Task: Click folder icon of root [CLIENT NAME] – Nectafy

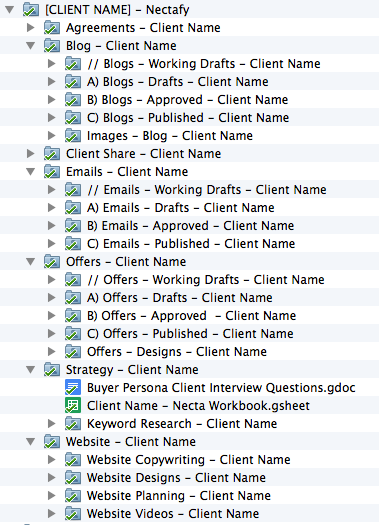Action: tap(31, 9)
